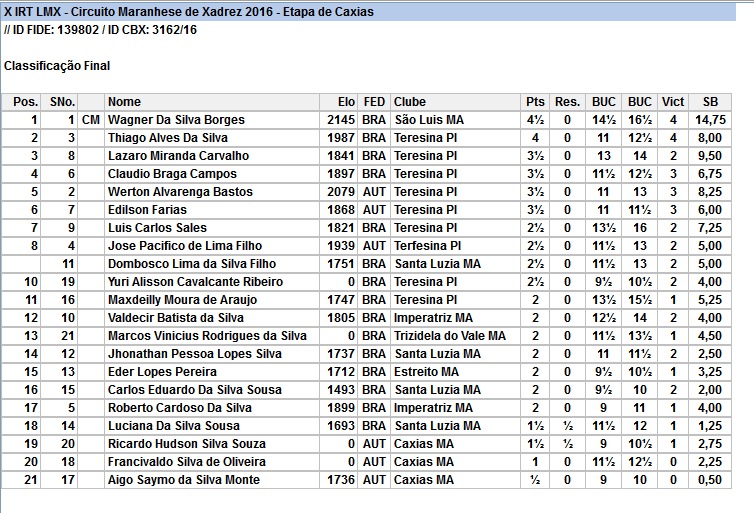The width and height of the screenshot is (754, 513).
Task: Click SB value 5,25
Action: pyautogui.click(x=710, y=300)
